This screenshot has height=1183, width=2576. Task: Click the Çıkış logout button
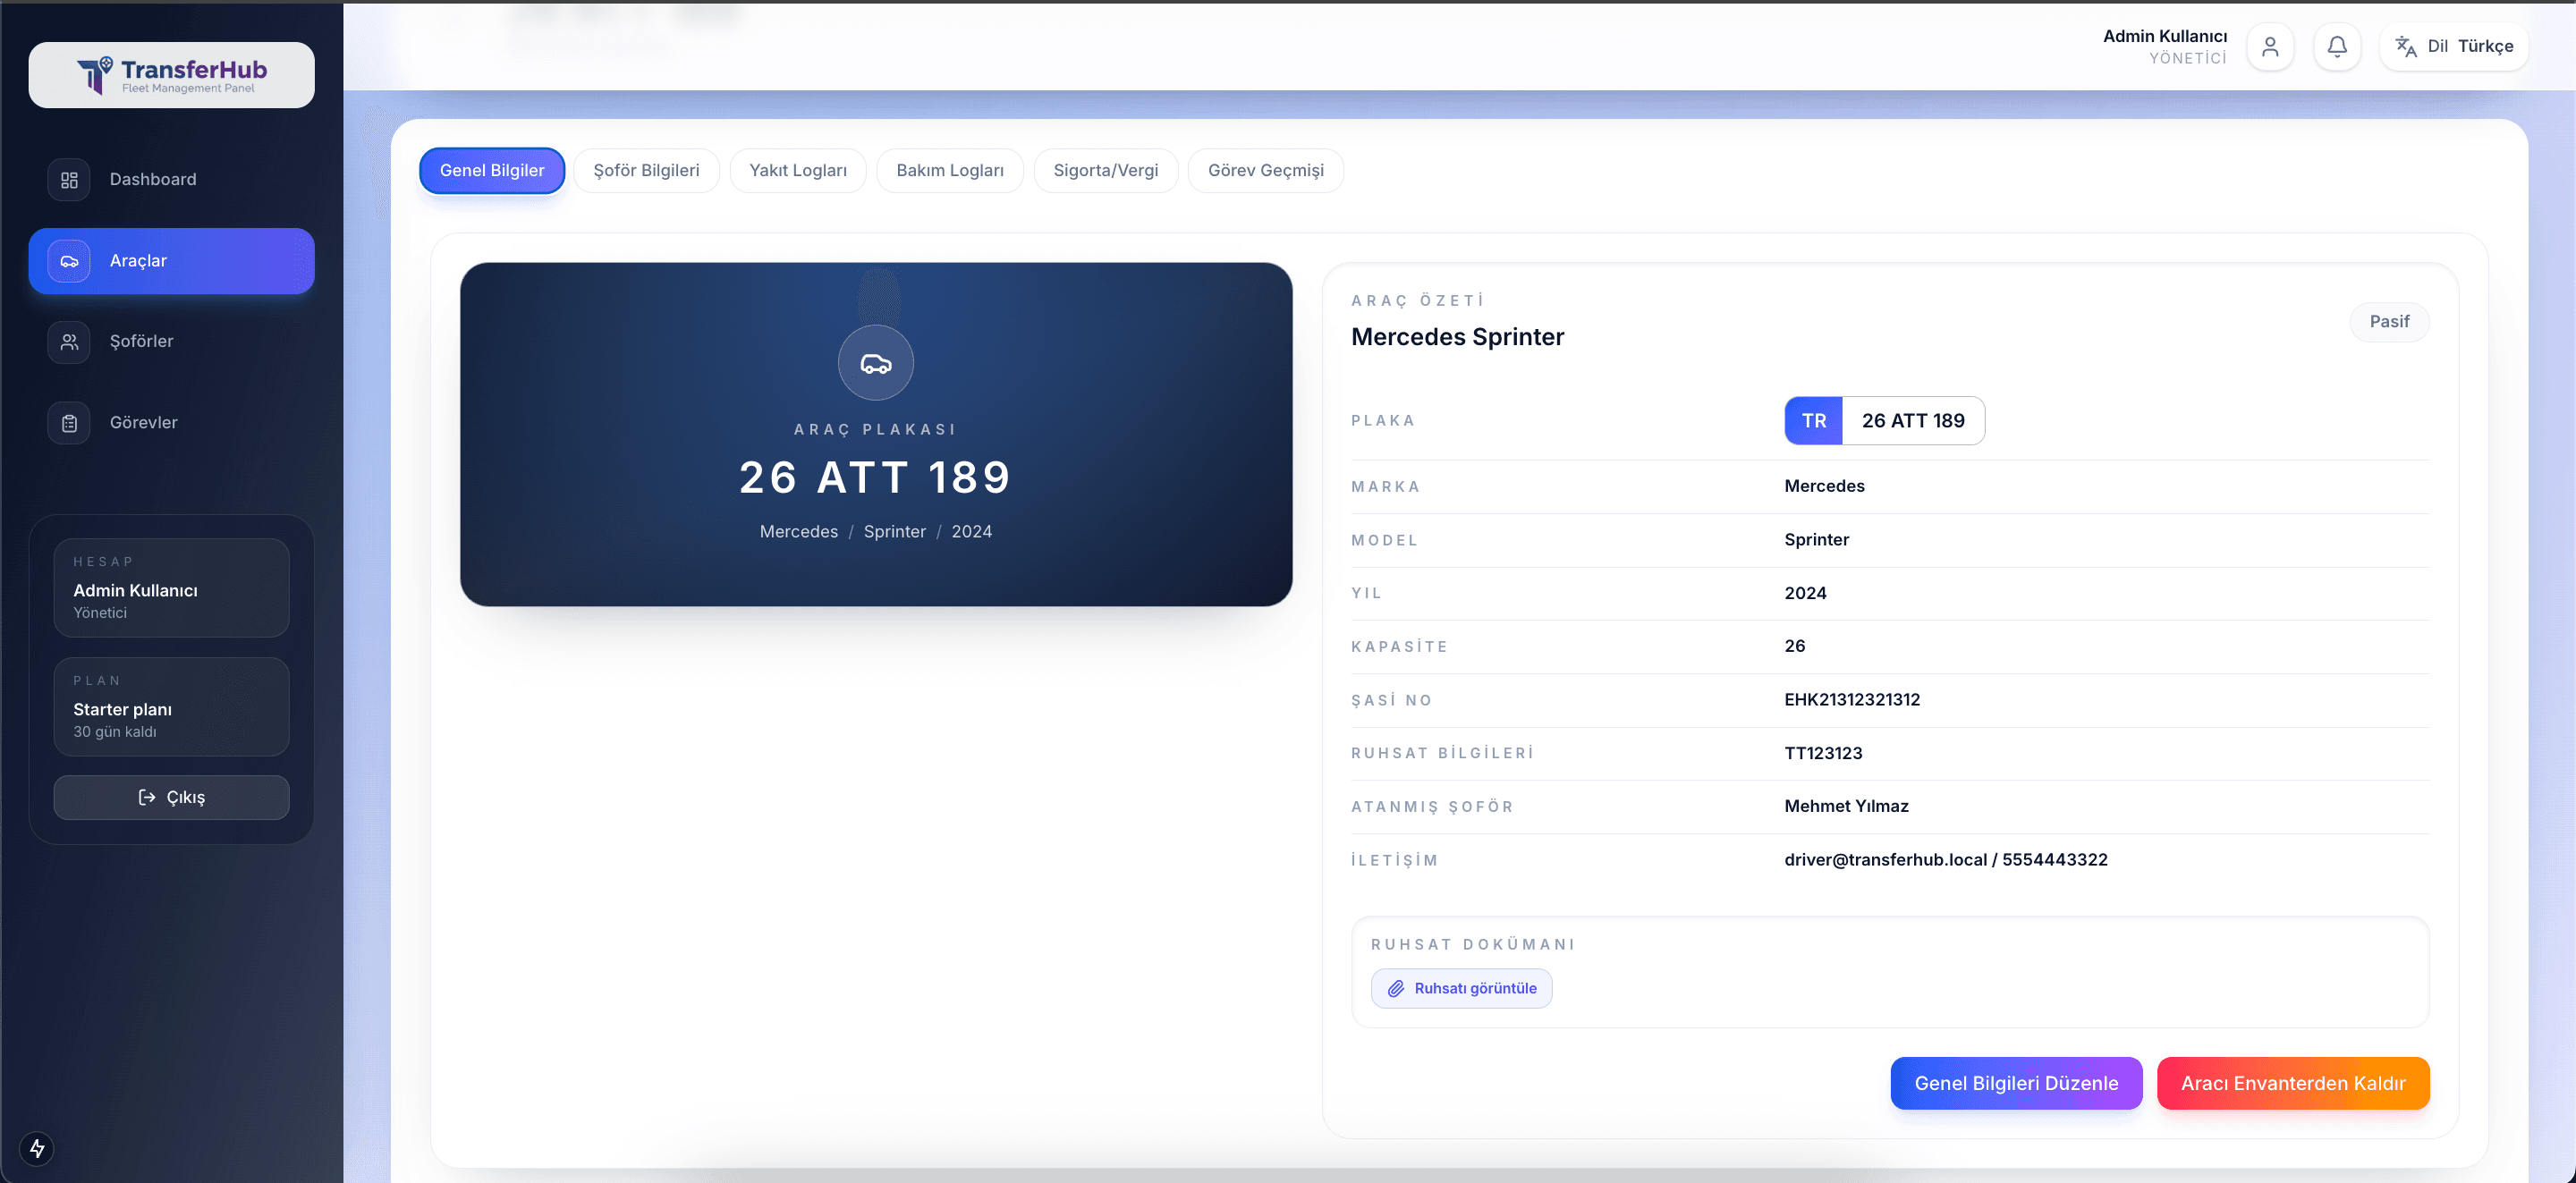coord(171,797)
